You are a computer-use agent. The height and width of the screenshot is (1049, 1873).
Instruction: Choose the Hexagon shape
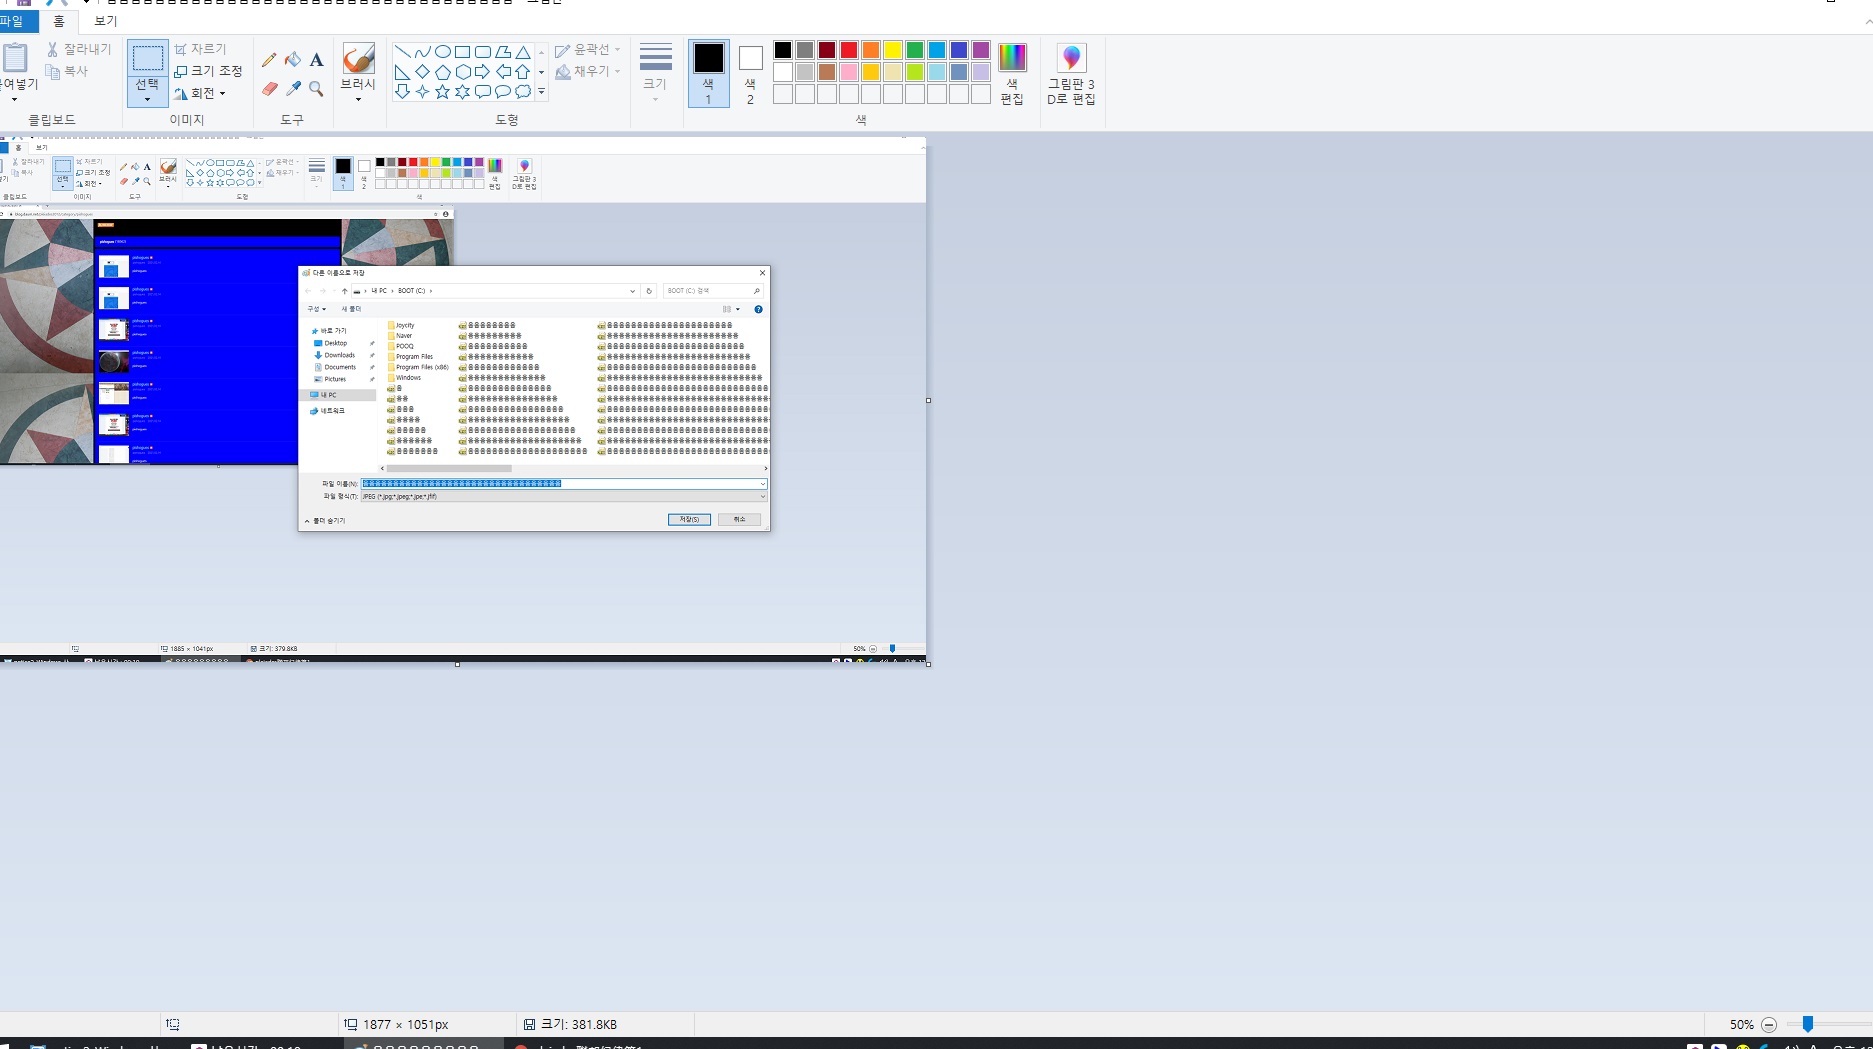pyautogui.click(x=462, y=72)
